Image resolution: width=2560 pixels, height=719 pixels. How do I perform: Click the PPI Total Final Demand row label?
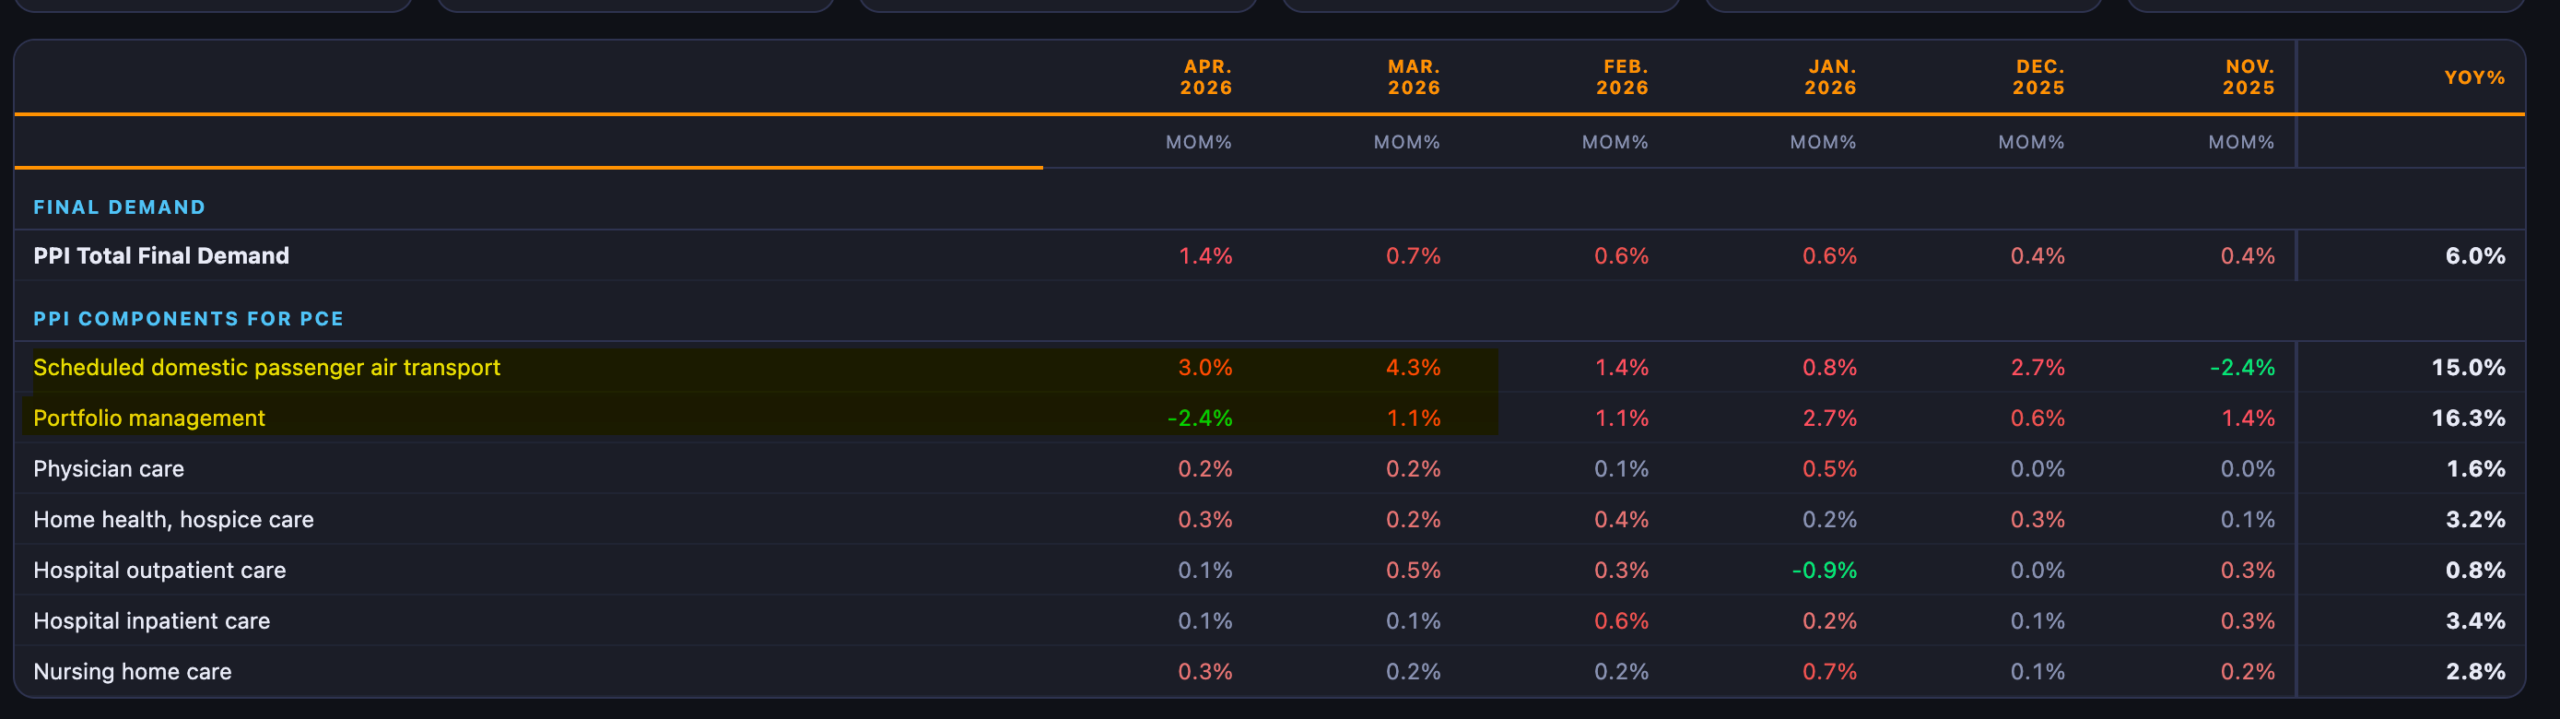(x=161, y=256)
